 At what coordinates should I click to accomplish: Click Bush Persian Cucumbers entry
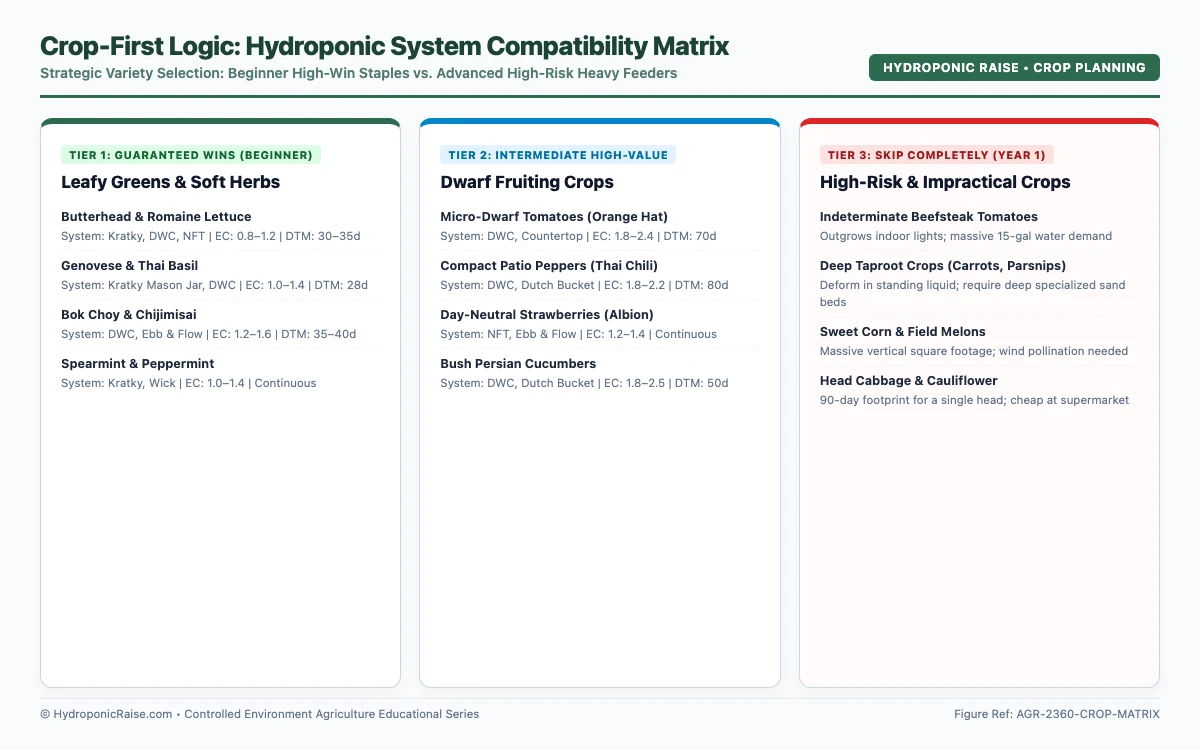click(518, 364)
